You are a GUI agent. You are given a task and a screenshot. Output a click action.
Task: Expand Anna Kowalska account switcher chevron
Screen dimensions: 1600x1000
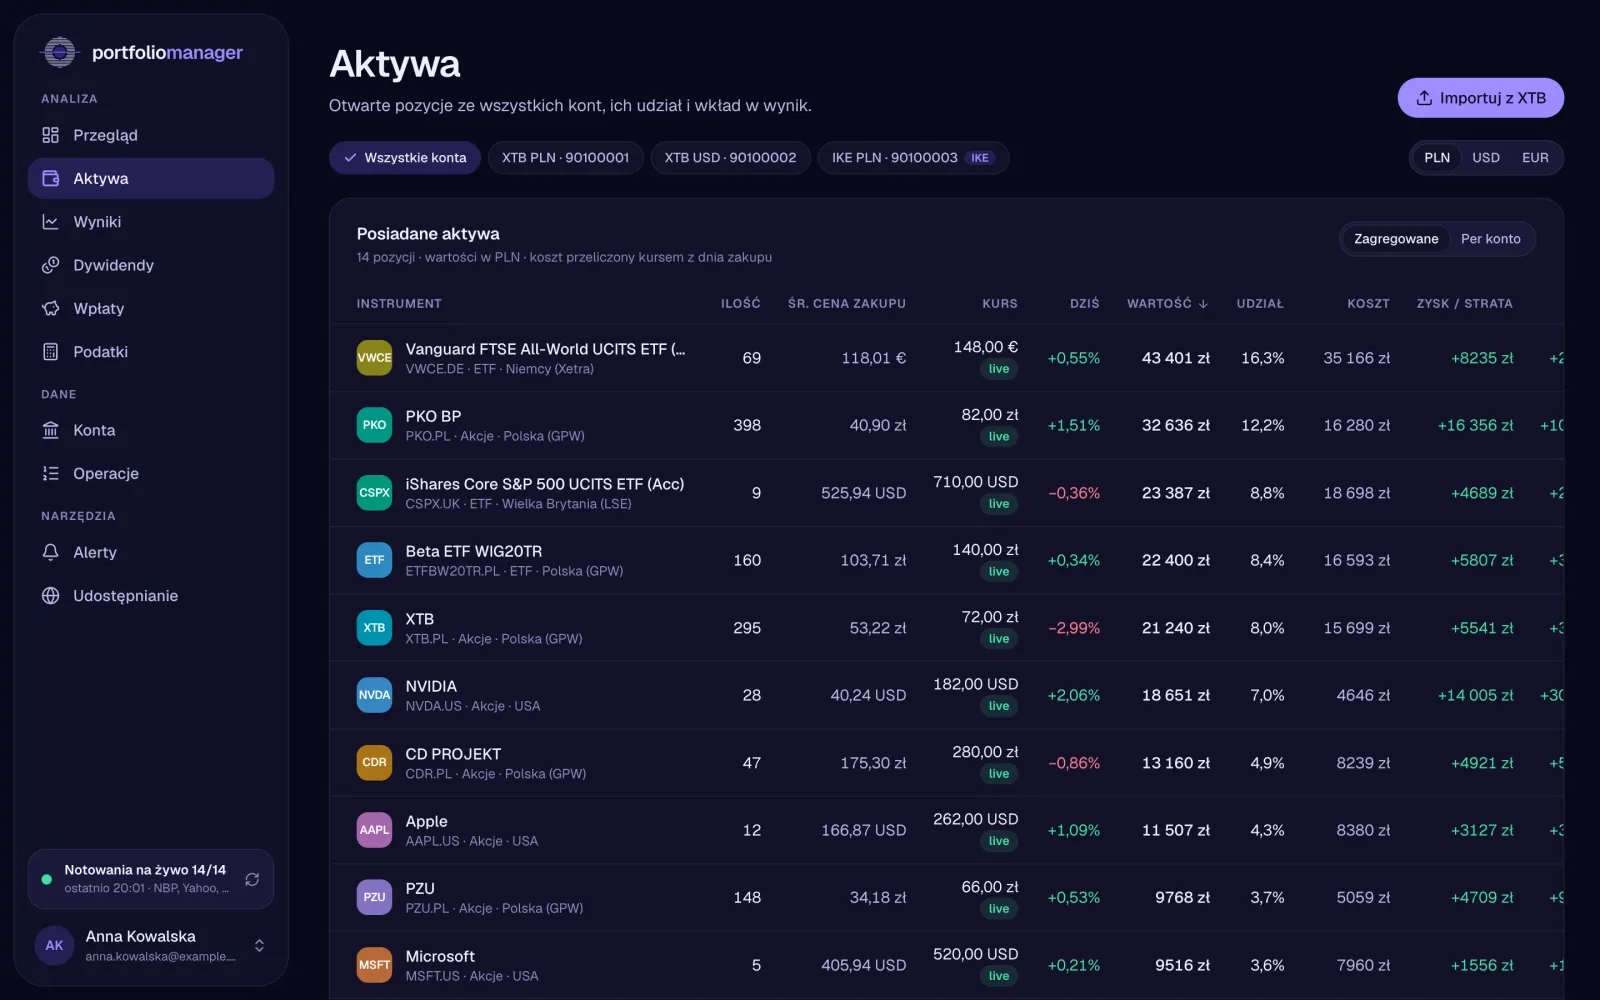(259, 945)
